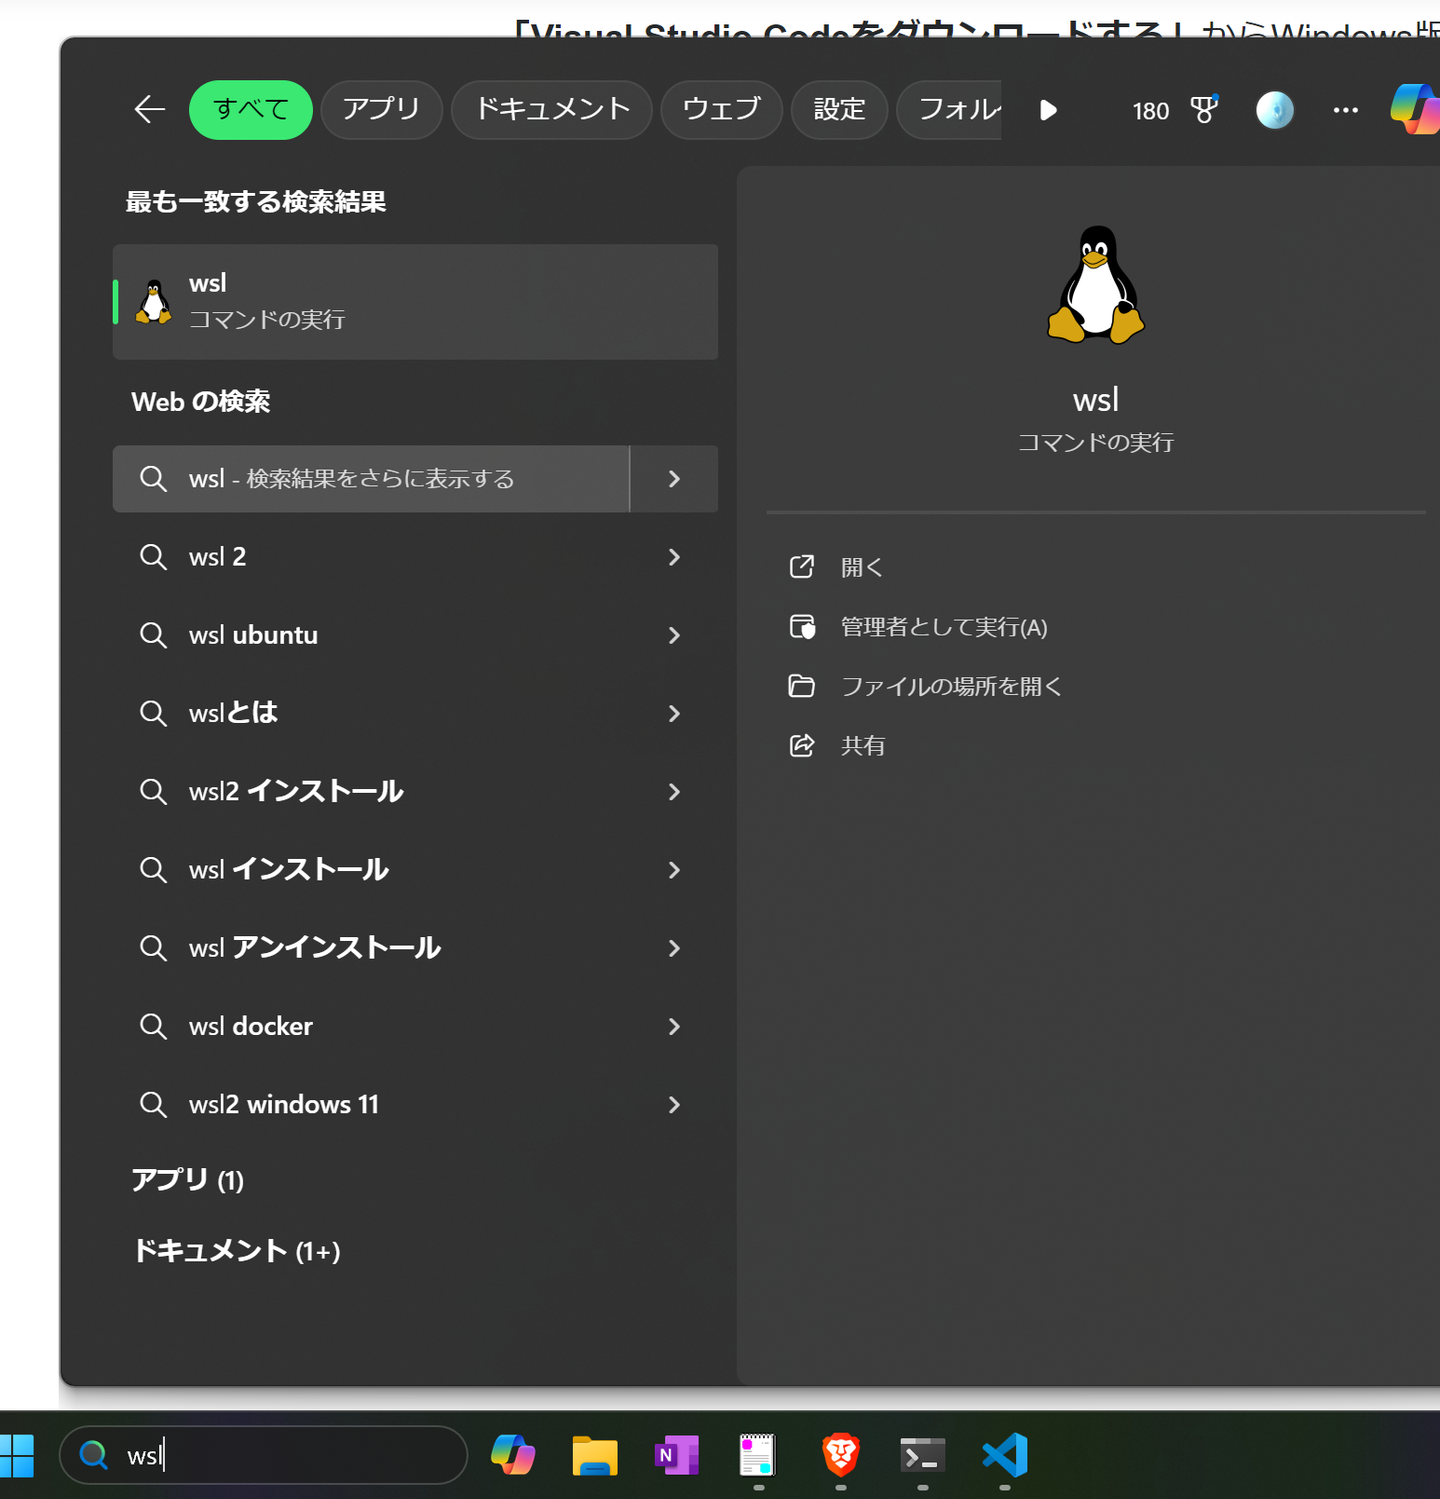The height and width of the screenshot is (1499, 1440).
Task: Click the search magnifier beside 'wsl docker'
Action: point(153,1026)
